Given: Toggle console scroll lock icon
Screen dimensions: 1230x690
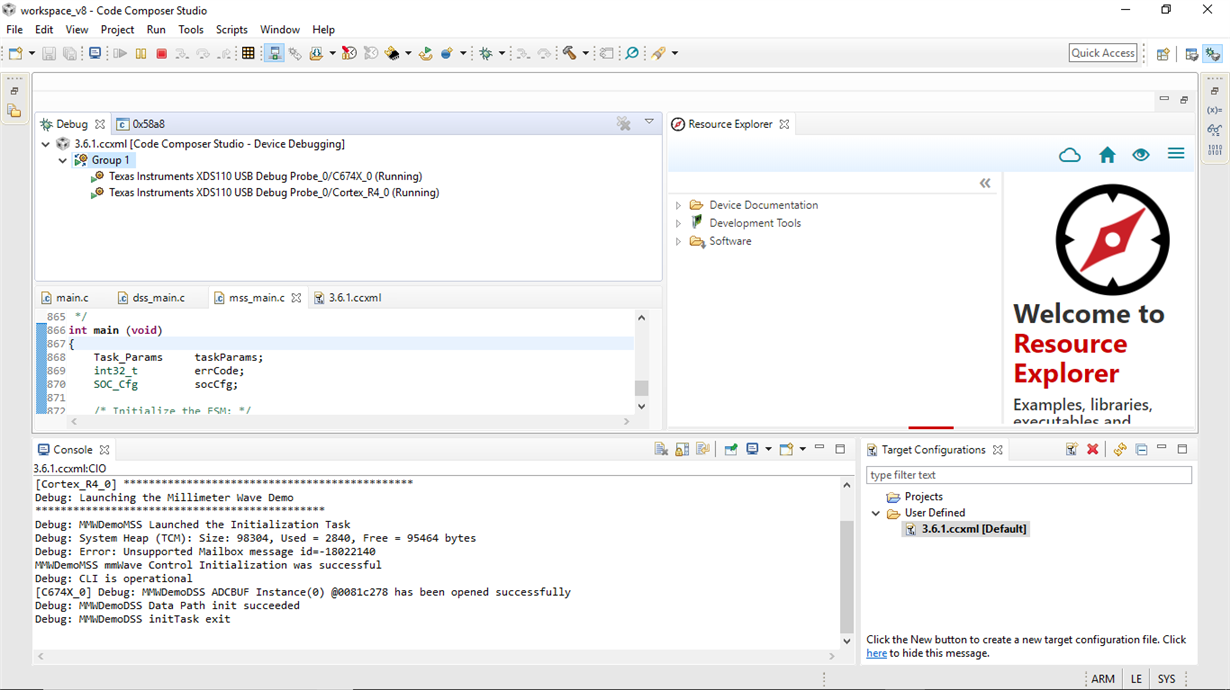Looking at the screenshot, I should [682, 450].
